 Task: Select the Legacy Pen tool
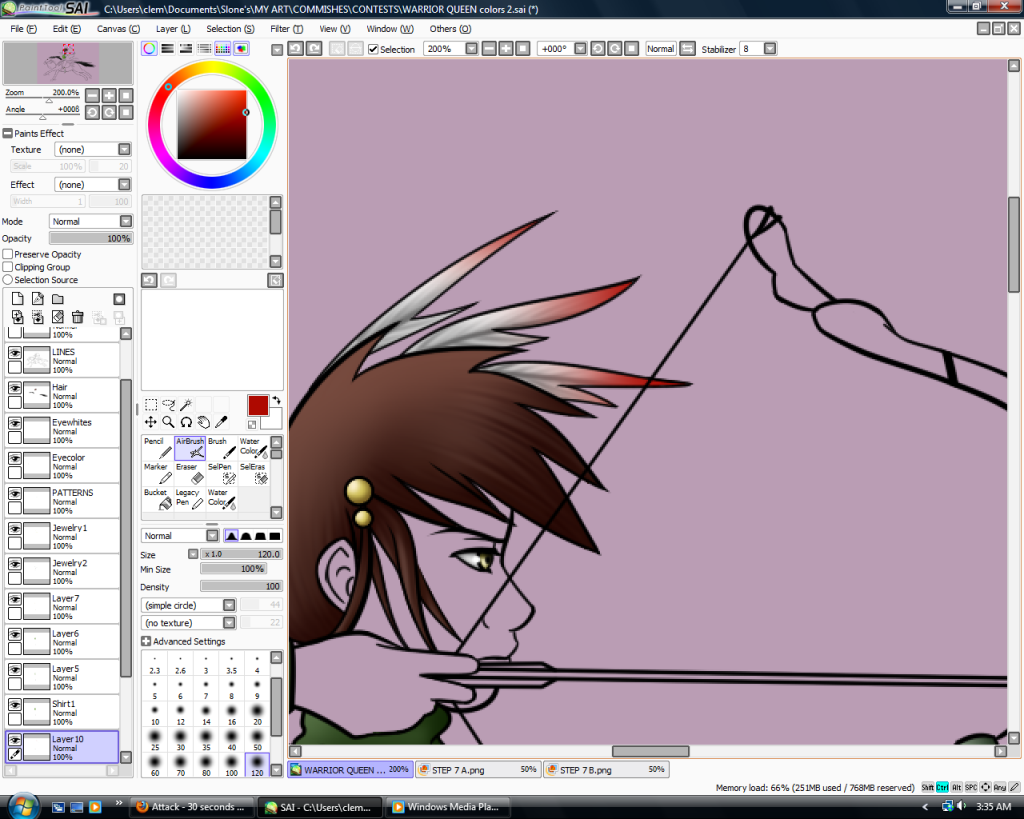189,499
